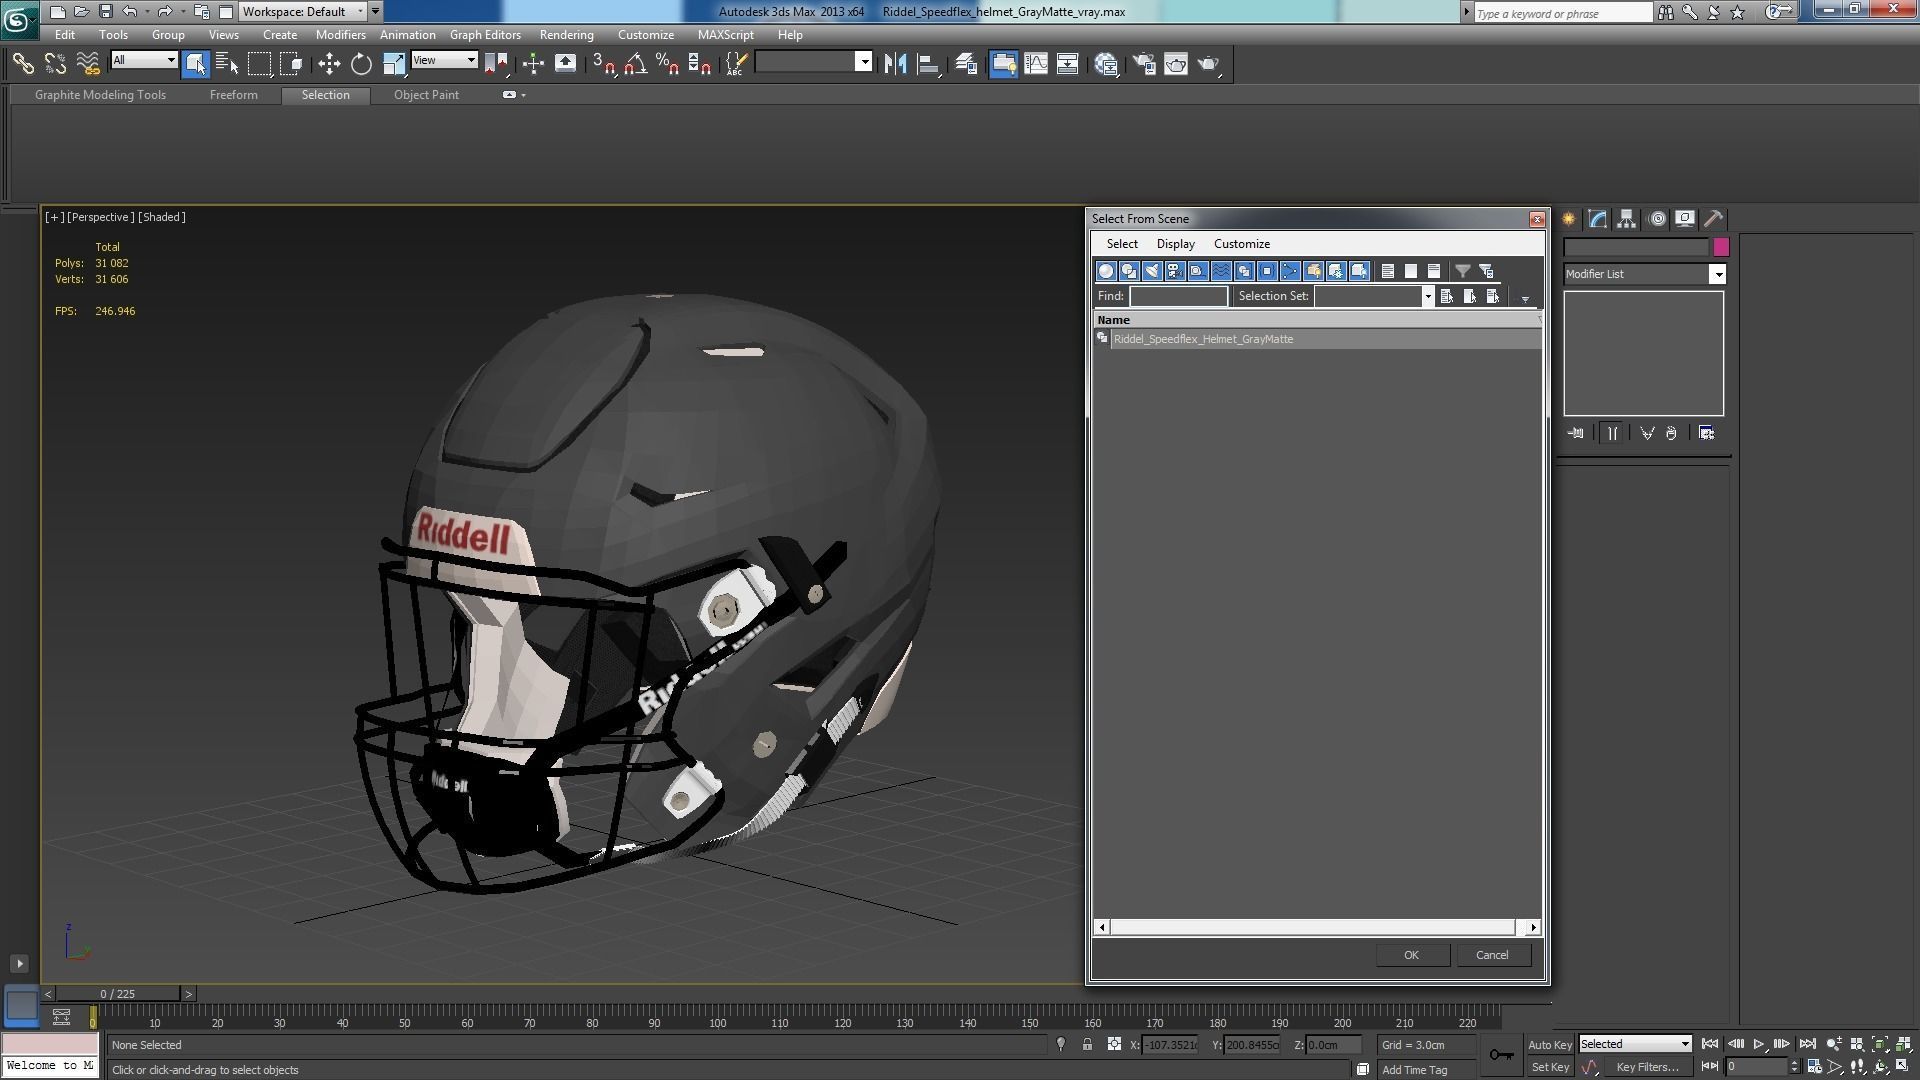Toggle Display Cameras filter in Select From Scene
Viewport: 1920px width, 1080px height.
pos(1175,271)
